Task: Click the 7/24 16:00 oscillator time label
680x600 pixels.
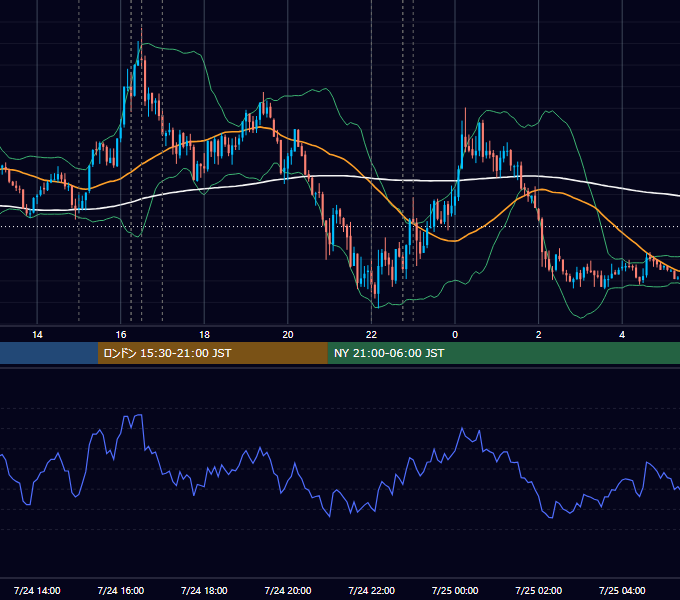Action: (121, 590)
